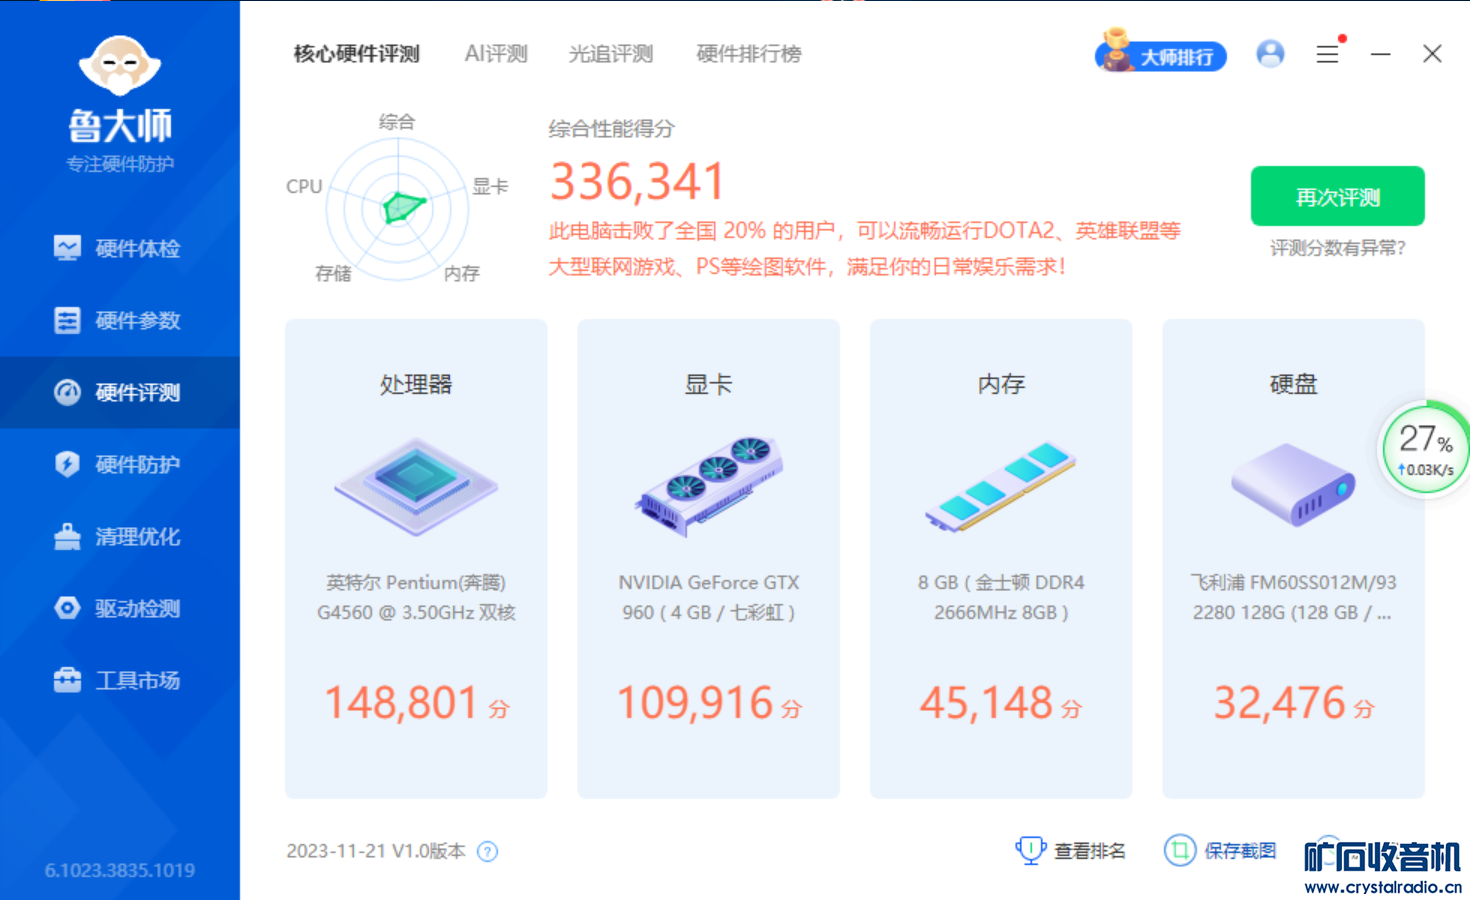Image resolution: width=1470 pixels, height=900 pixels.
Task: Open 清理优化 menu item label
Action: pyautogui.click(x=138, y=536)
